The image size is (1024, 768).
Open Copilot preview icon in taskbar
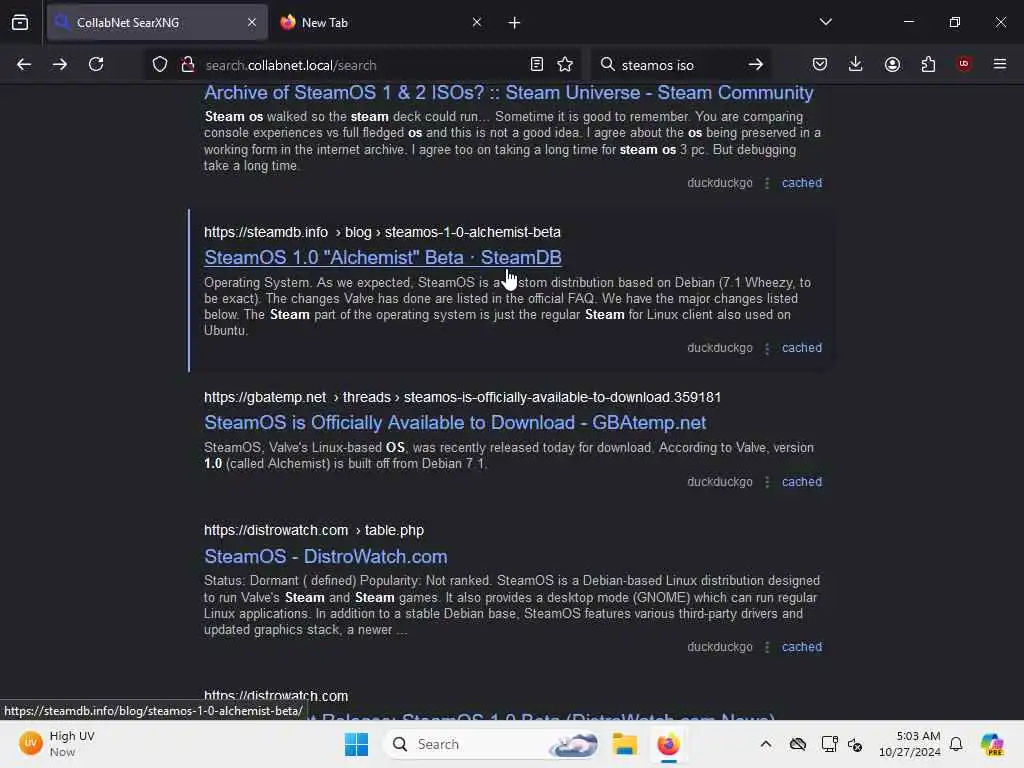tap(992, 744)
